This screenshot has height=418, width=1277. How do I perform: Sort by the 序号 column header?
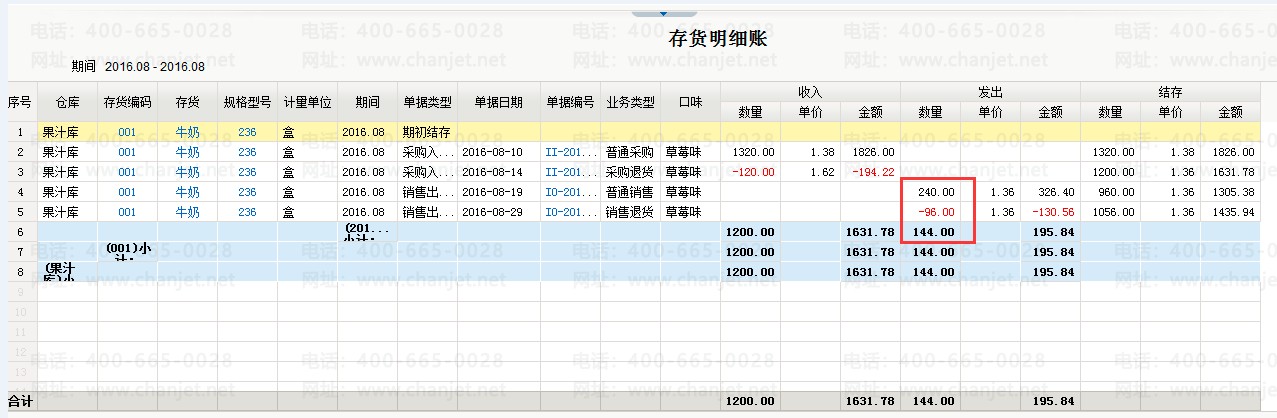[20, 102]
